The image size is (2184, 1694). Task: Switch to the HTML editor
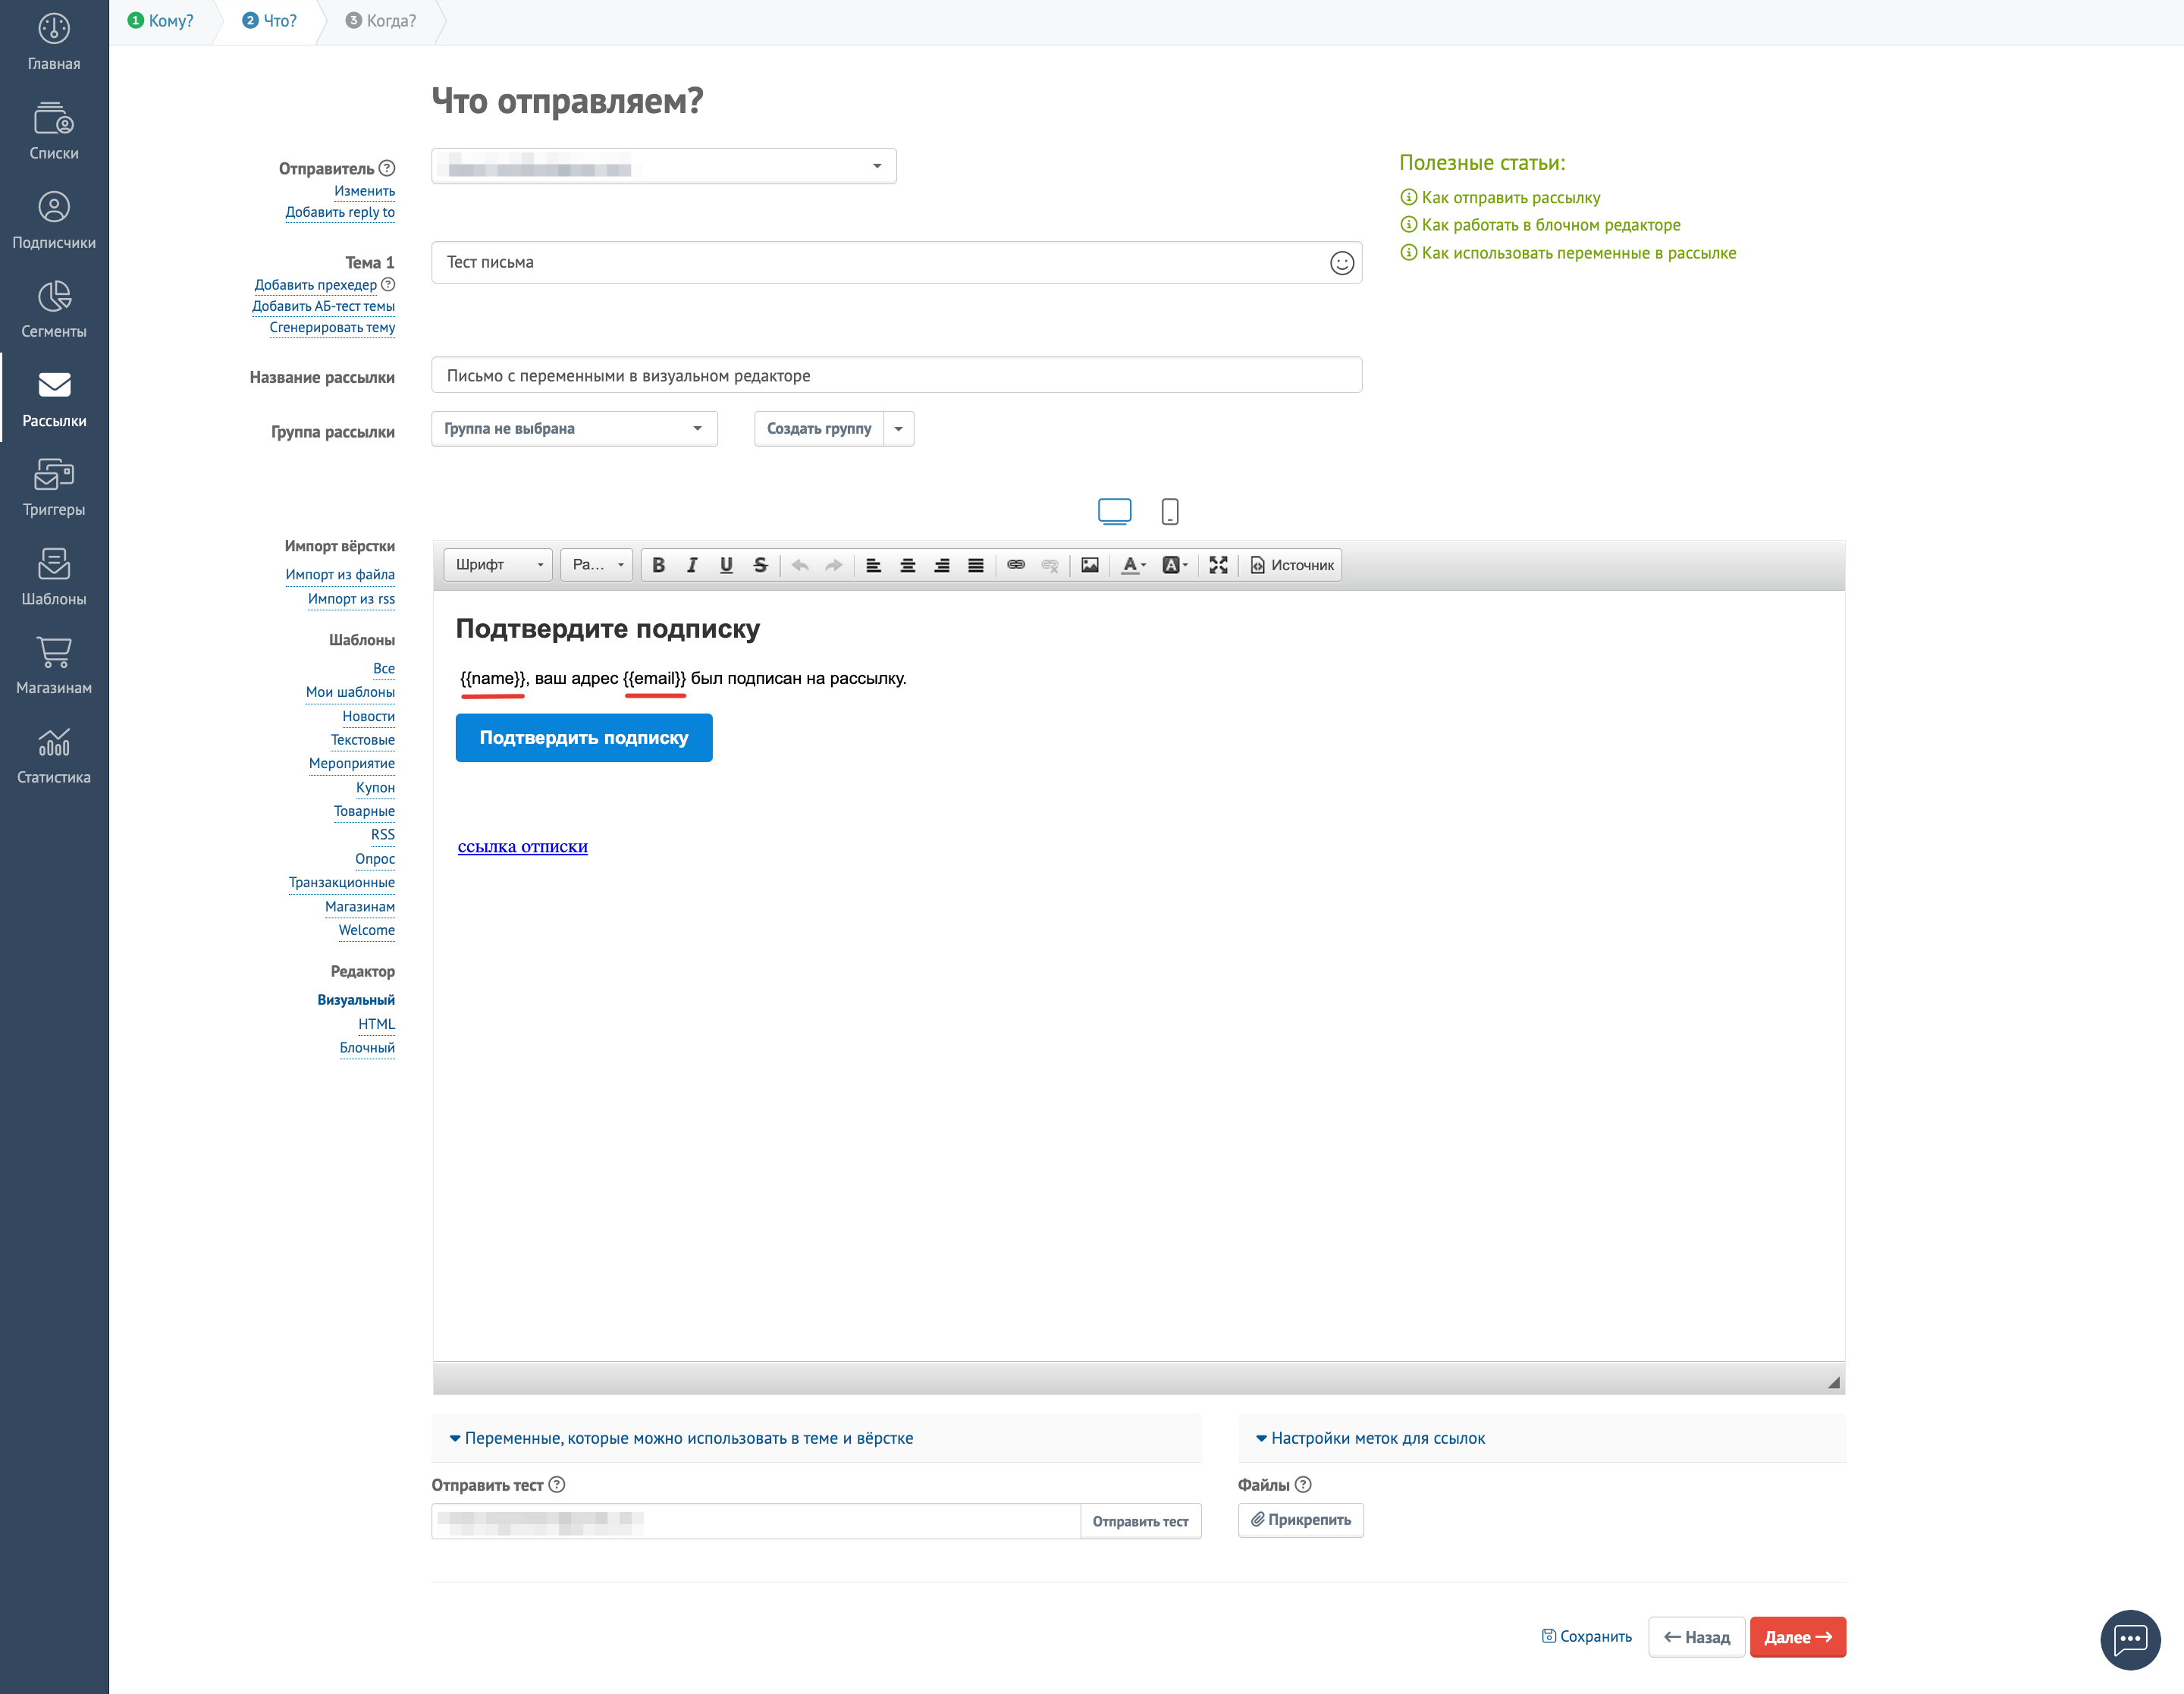tap(376, 1024)
